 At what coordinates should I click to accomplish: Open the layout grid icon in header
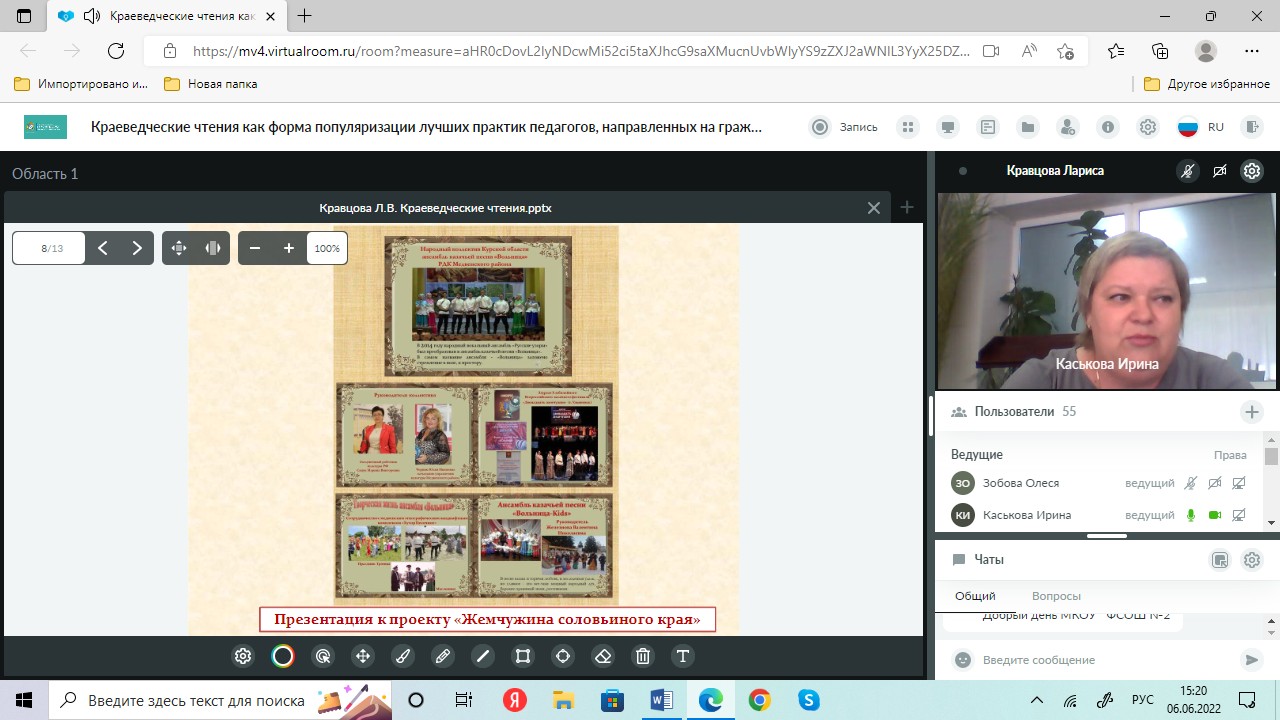[x=908, y=127]
